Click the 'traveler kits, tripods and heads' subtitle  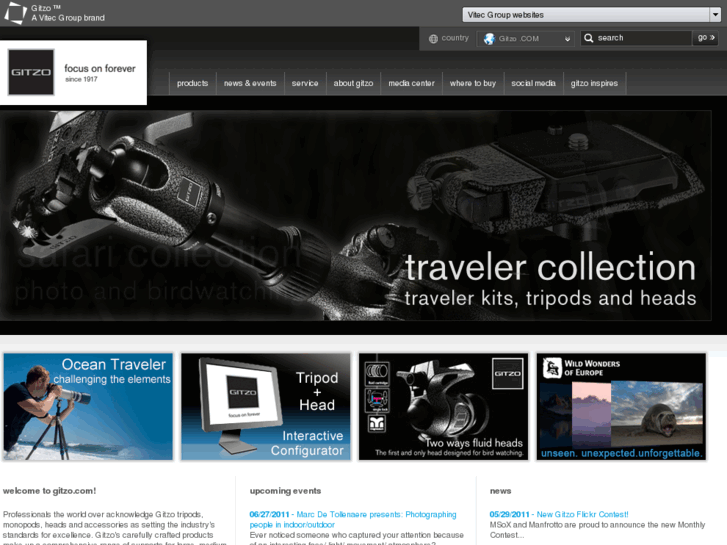pyautogui.click(x=550, y=298)
